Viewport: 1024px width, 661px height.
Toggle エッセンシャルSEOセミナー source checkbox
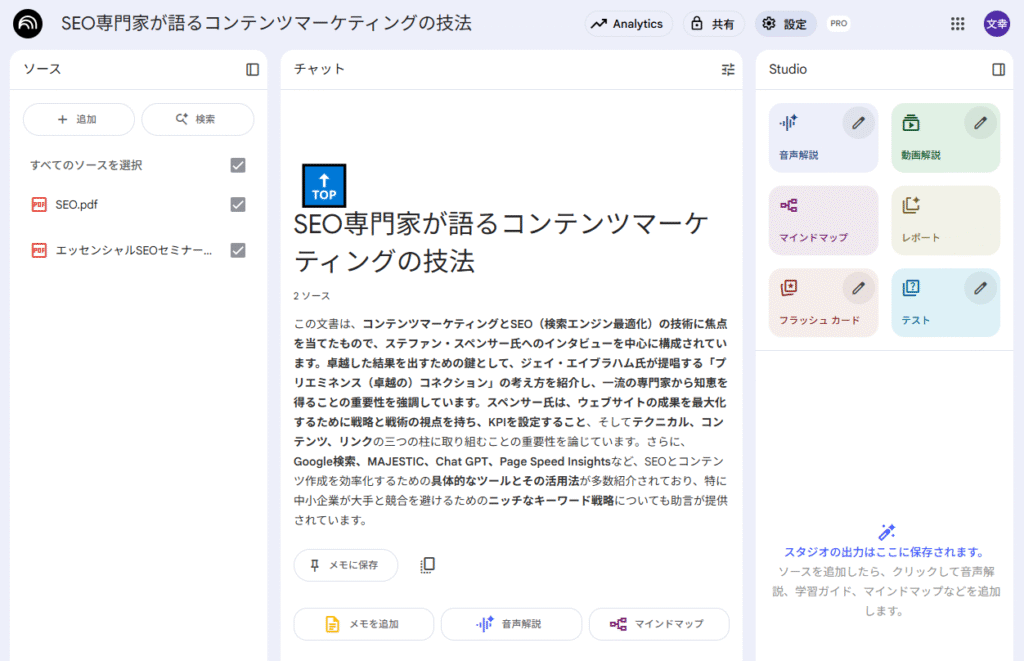pos(238,250)
